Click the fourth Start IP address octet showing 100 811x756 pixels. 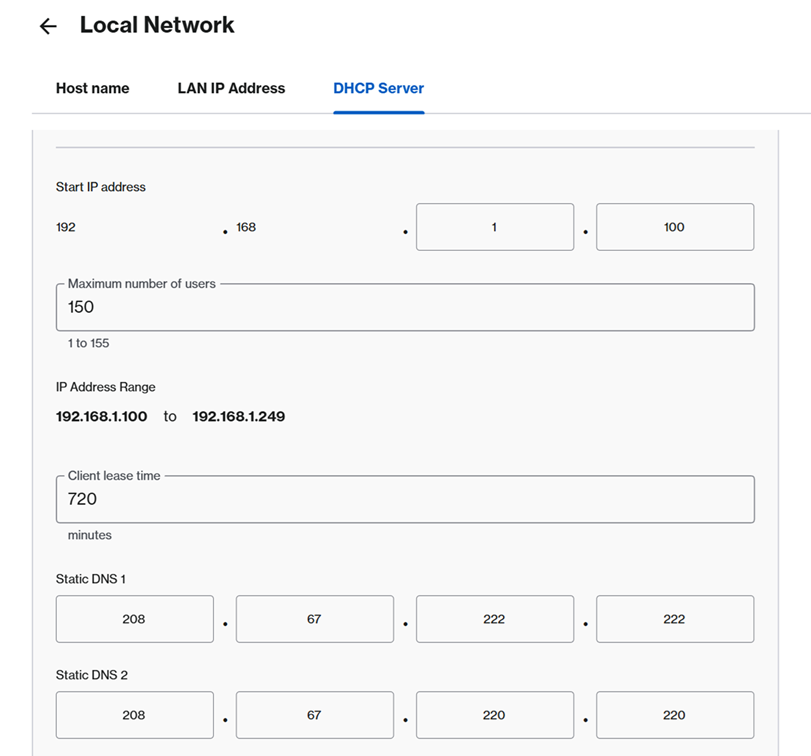point(674,227)
